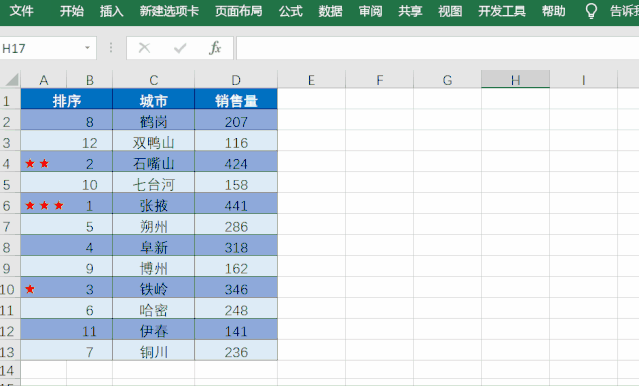Open the 帮助 tab
The width and height of the screenshot is (639, 386).
553,11
